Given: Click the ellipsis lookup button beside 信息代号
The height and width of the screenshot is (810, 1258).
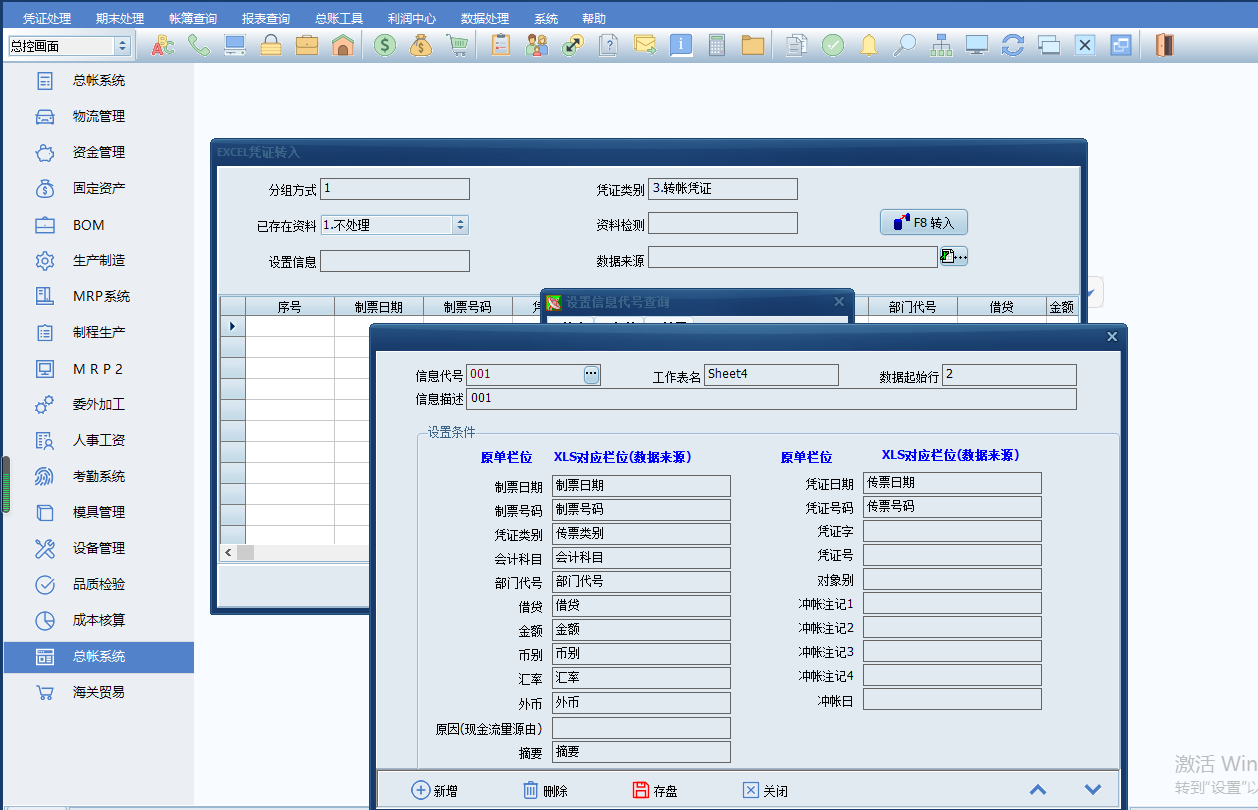Looking at the screenshot, I should point(592,374).
